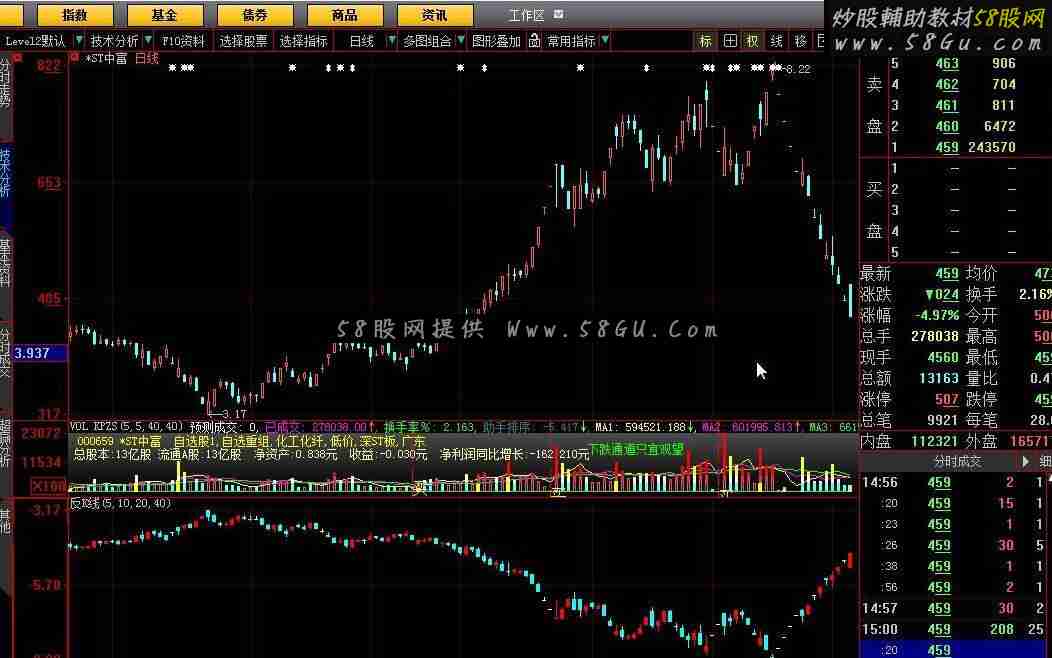
Task: Click the 8.22 high price marker
Action: point(797,69)
